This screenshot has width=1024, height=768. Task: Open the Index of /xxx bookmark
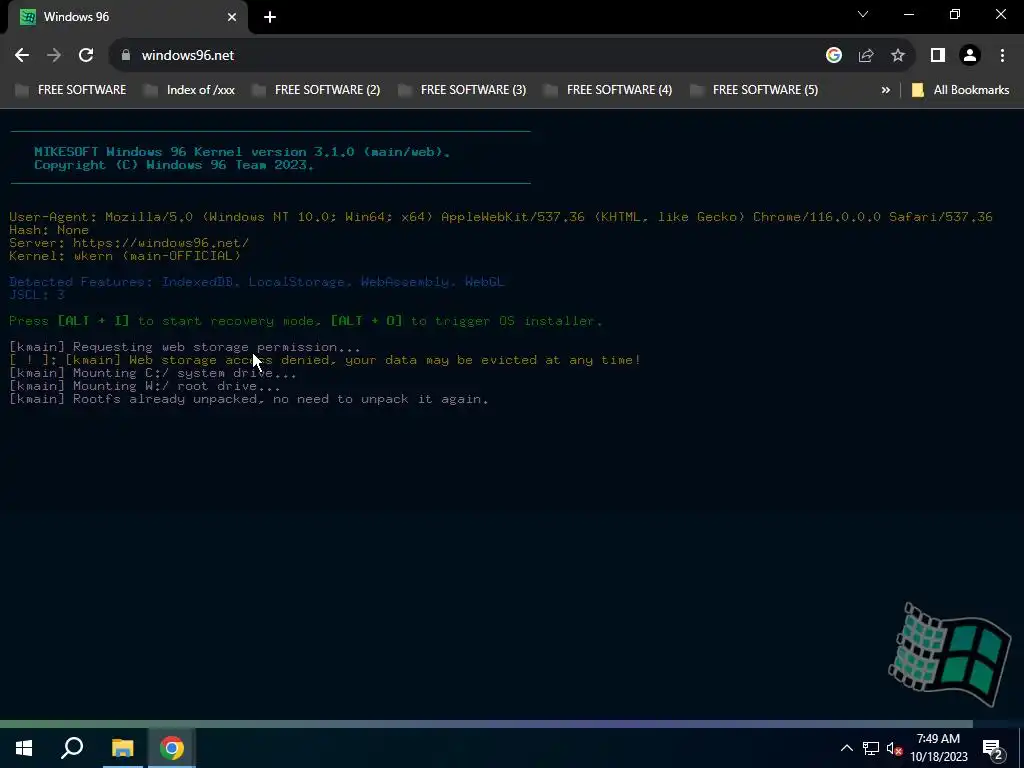[189, 90]
